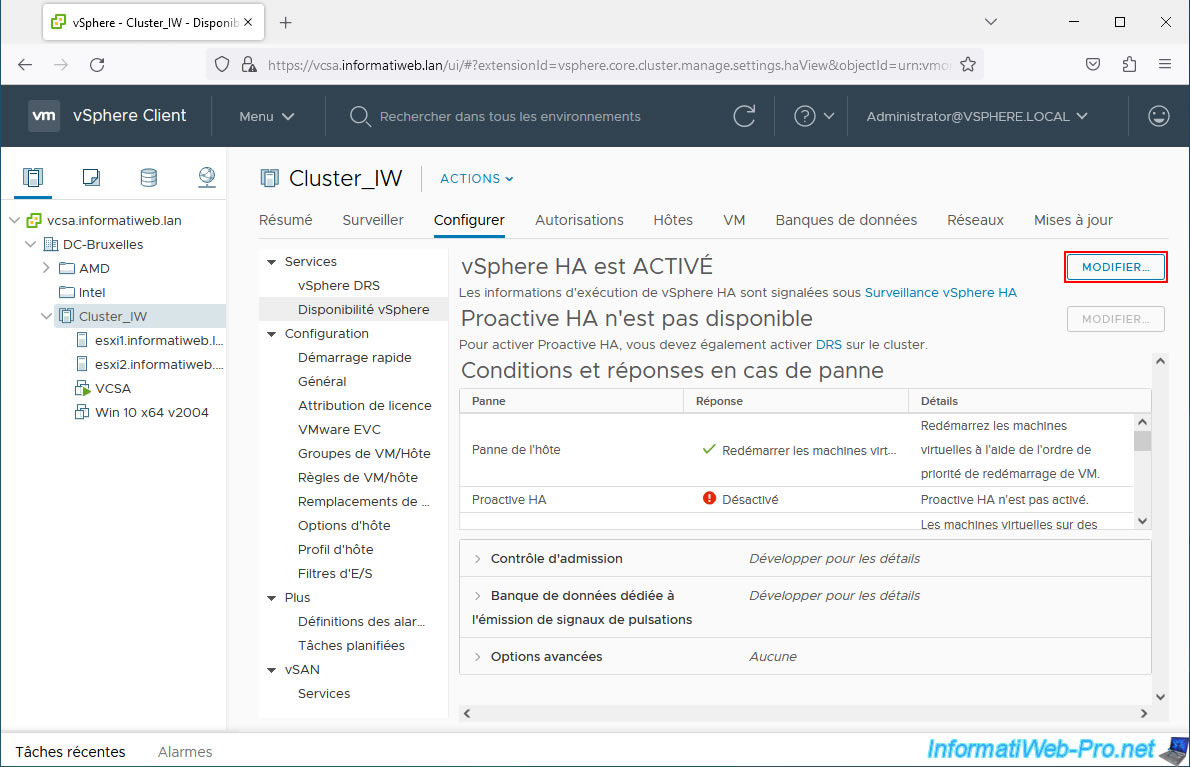Click the Cluster_IW title icon

point(269,178)
